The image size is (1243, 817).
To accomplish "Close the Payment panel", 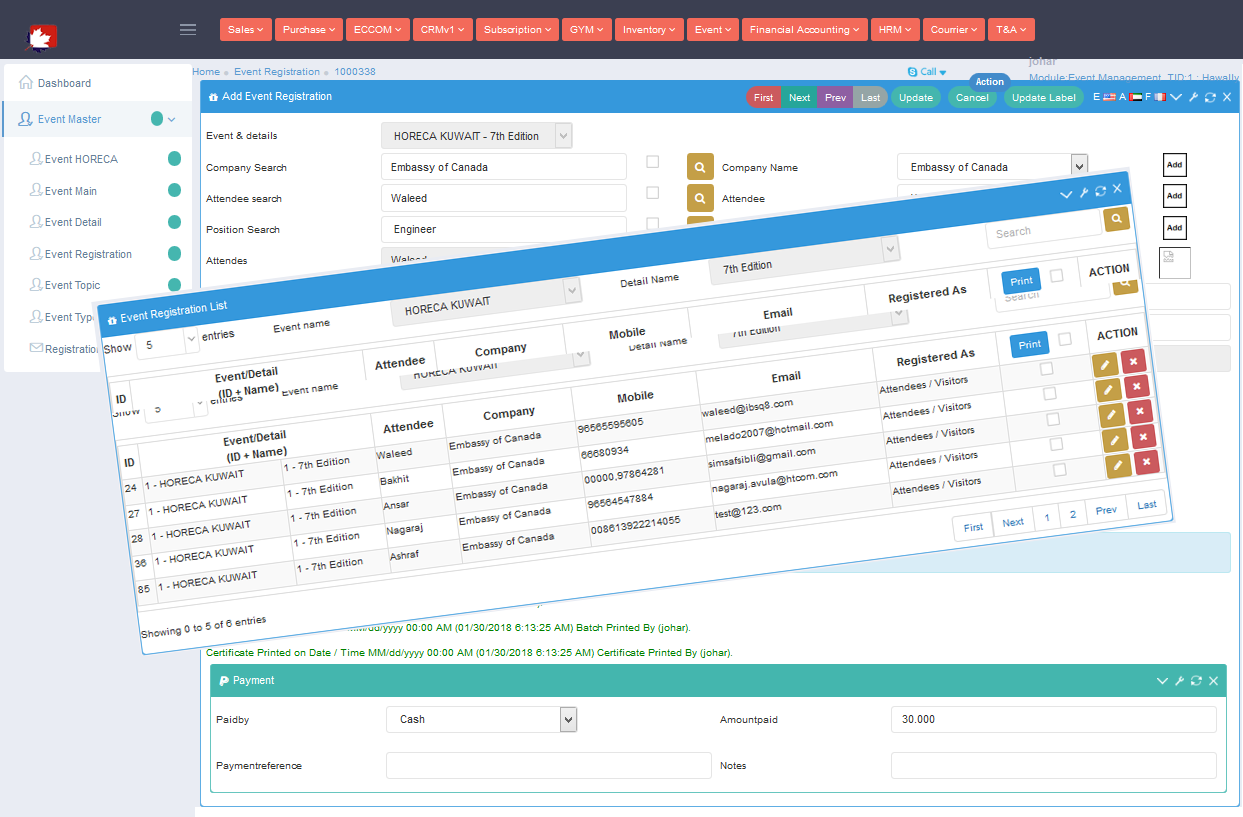I will (1213, 681).
